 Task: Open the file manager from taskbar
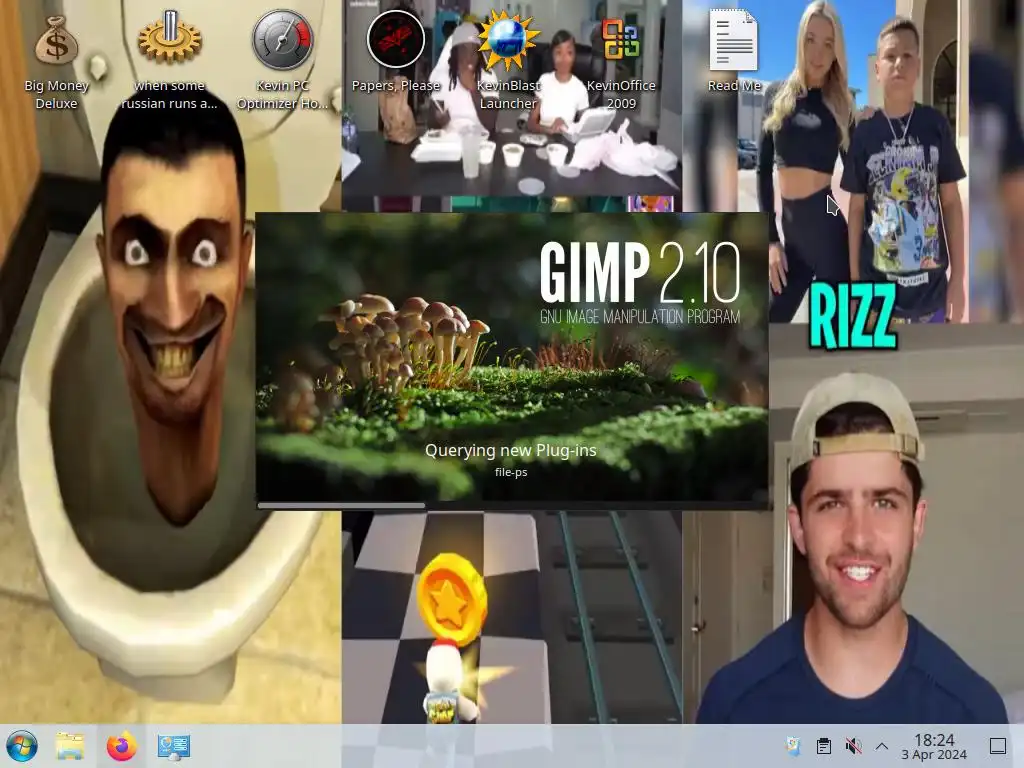click(x=70, y=746)
